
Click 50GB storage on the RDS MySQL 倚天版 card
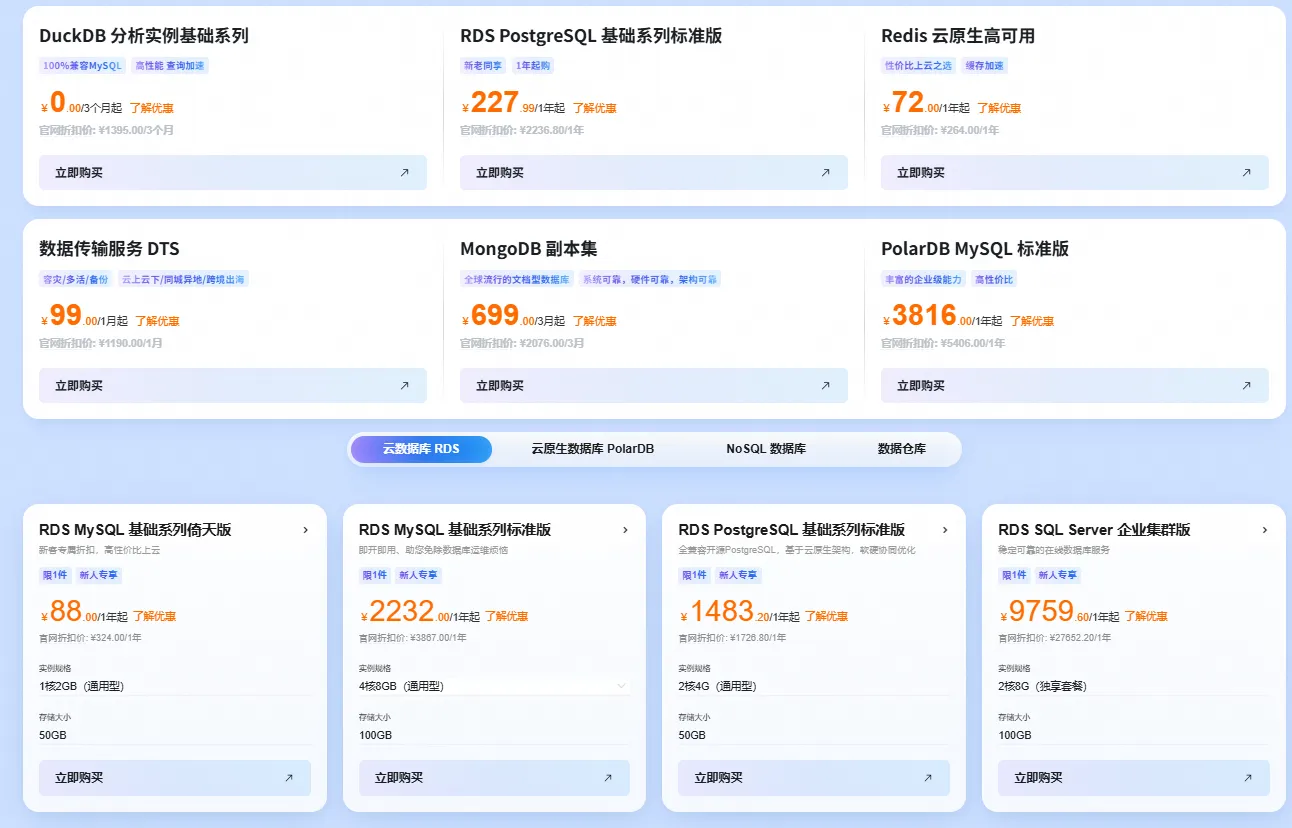point(53,735)
